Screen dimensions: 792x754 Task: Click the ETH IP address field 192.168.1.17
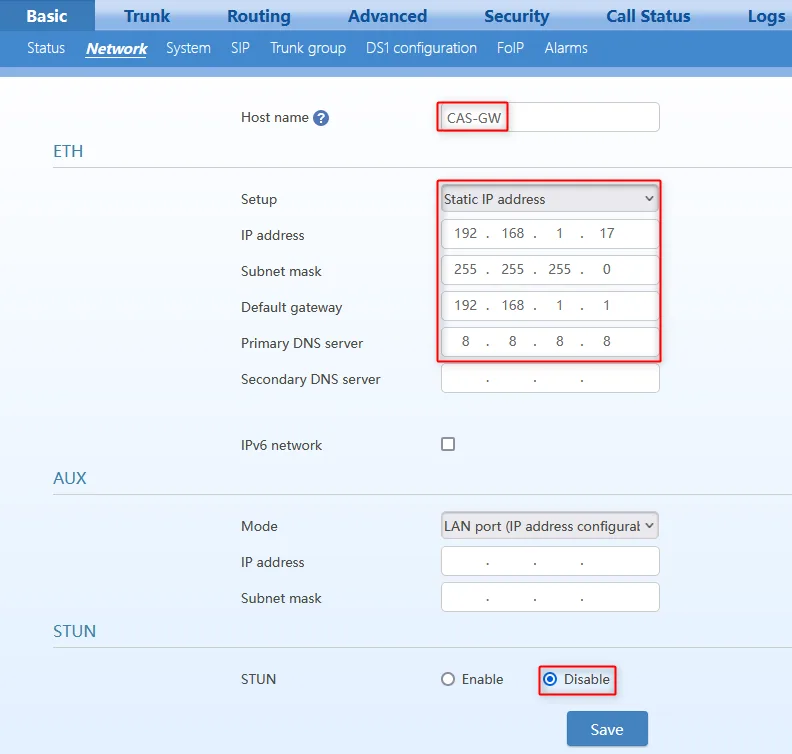pos(550,234)
